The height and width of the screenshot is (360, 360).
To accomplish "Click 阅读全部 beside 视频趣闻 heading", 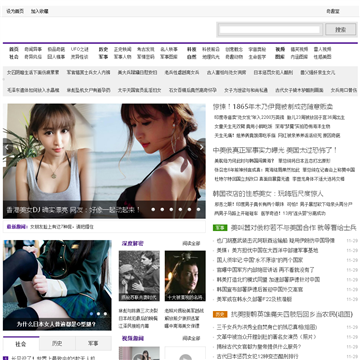I will pos(191,339).
